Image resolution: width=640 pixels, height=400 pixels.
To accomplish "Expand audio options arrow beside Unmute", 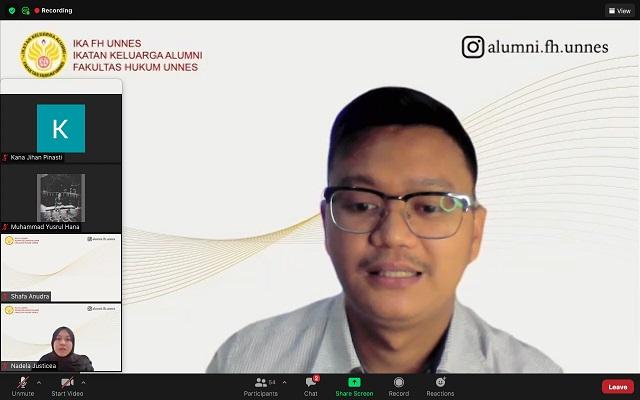I will (39, 382).
